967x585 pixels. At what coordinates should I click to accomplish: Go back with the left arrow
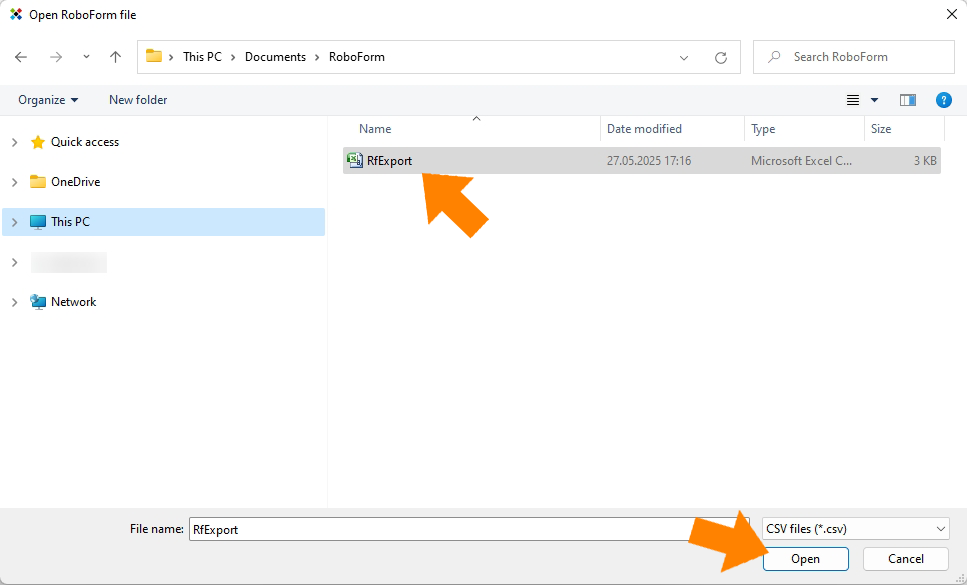pyautogui.click(x=21, y=57)
